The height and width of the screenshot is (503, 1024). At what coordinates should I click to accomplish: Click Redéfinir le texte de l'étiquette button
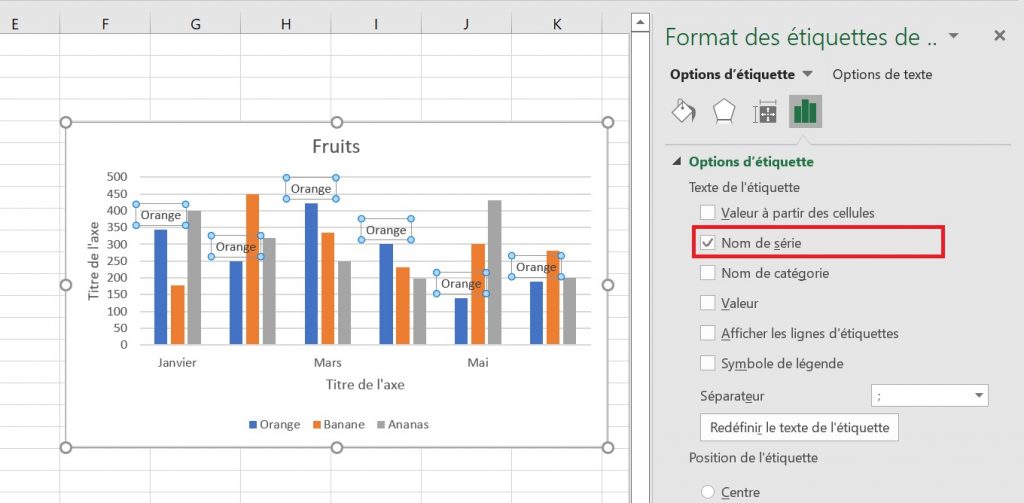tap(799, 428)
